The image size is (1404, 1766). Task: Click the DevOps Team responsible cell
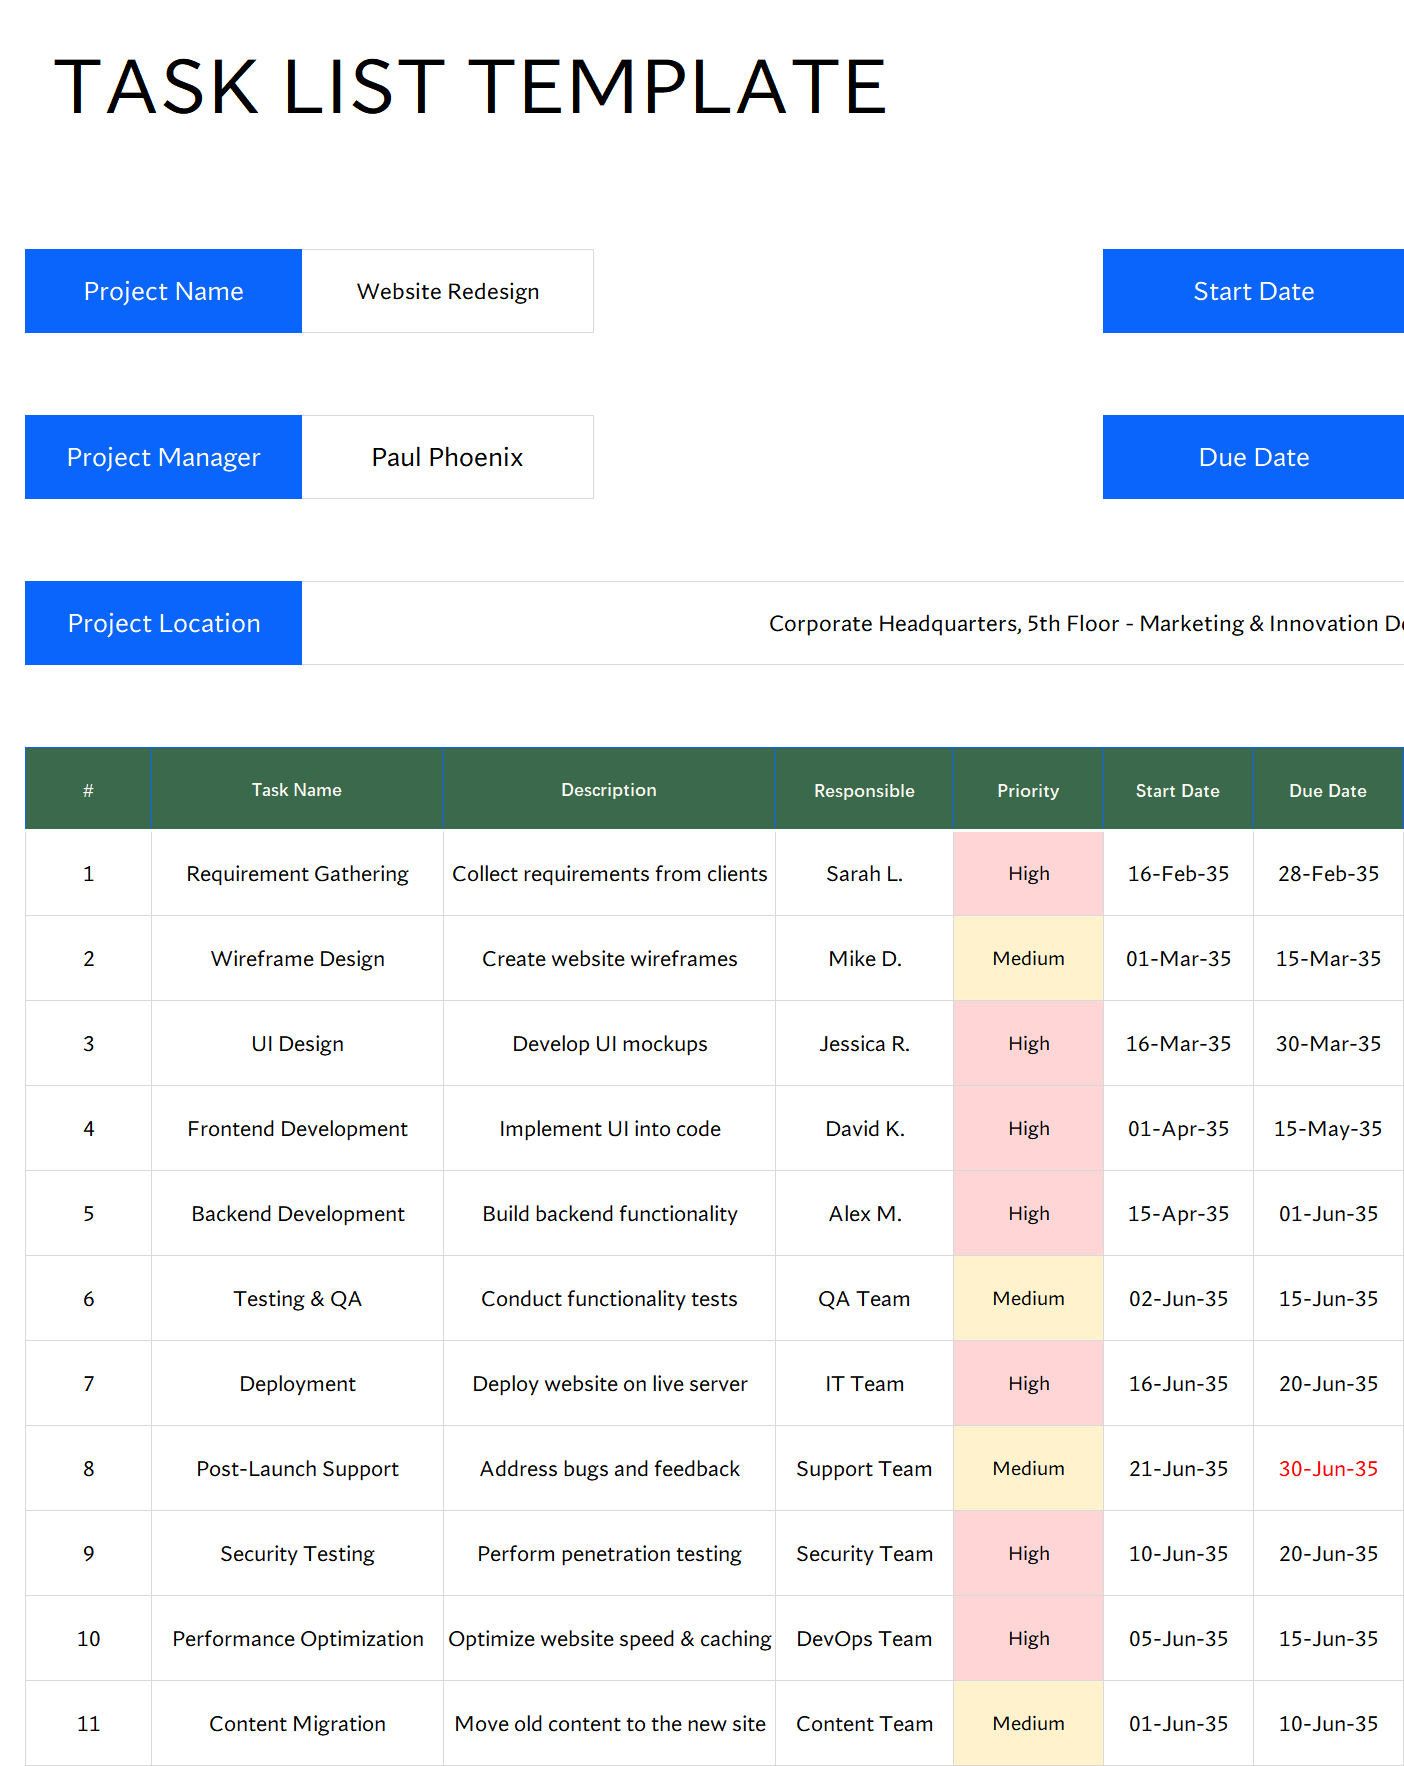(864, 1639)
